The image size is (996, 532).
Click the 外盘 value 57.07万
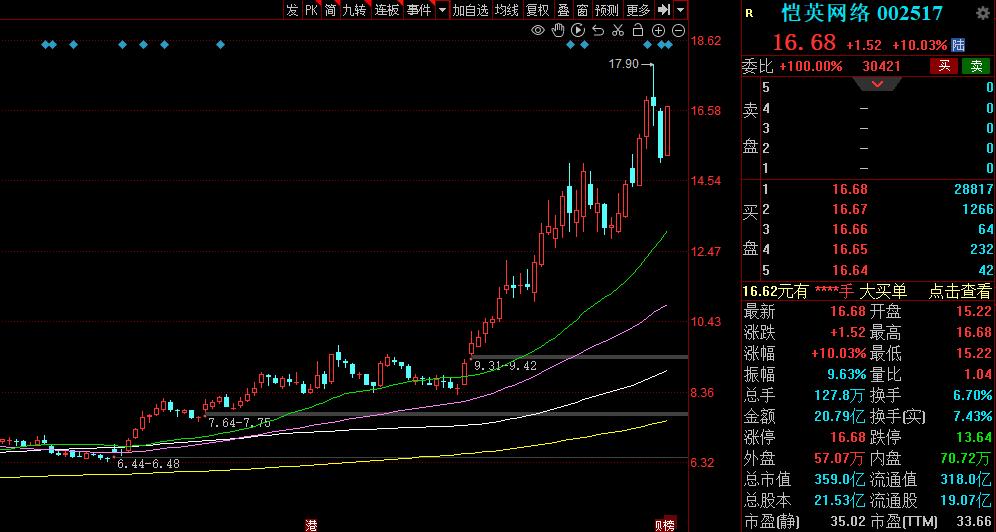click(x=840, y=458)
